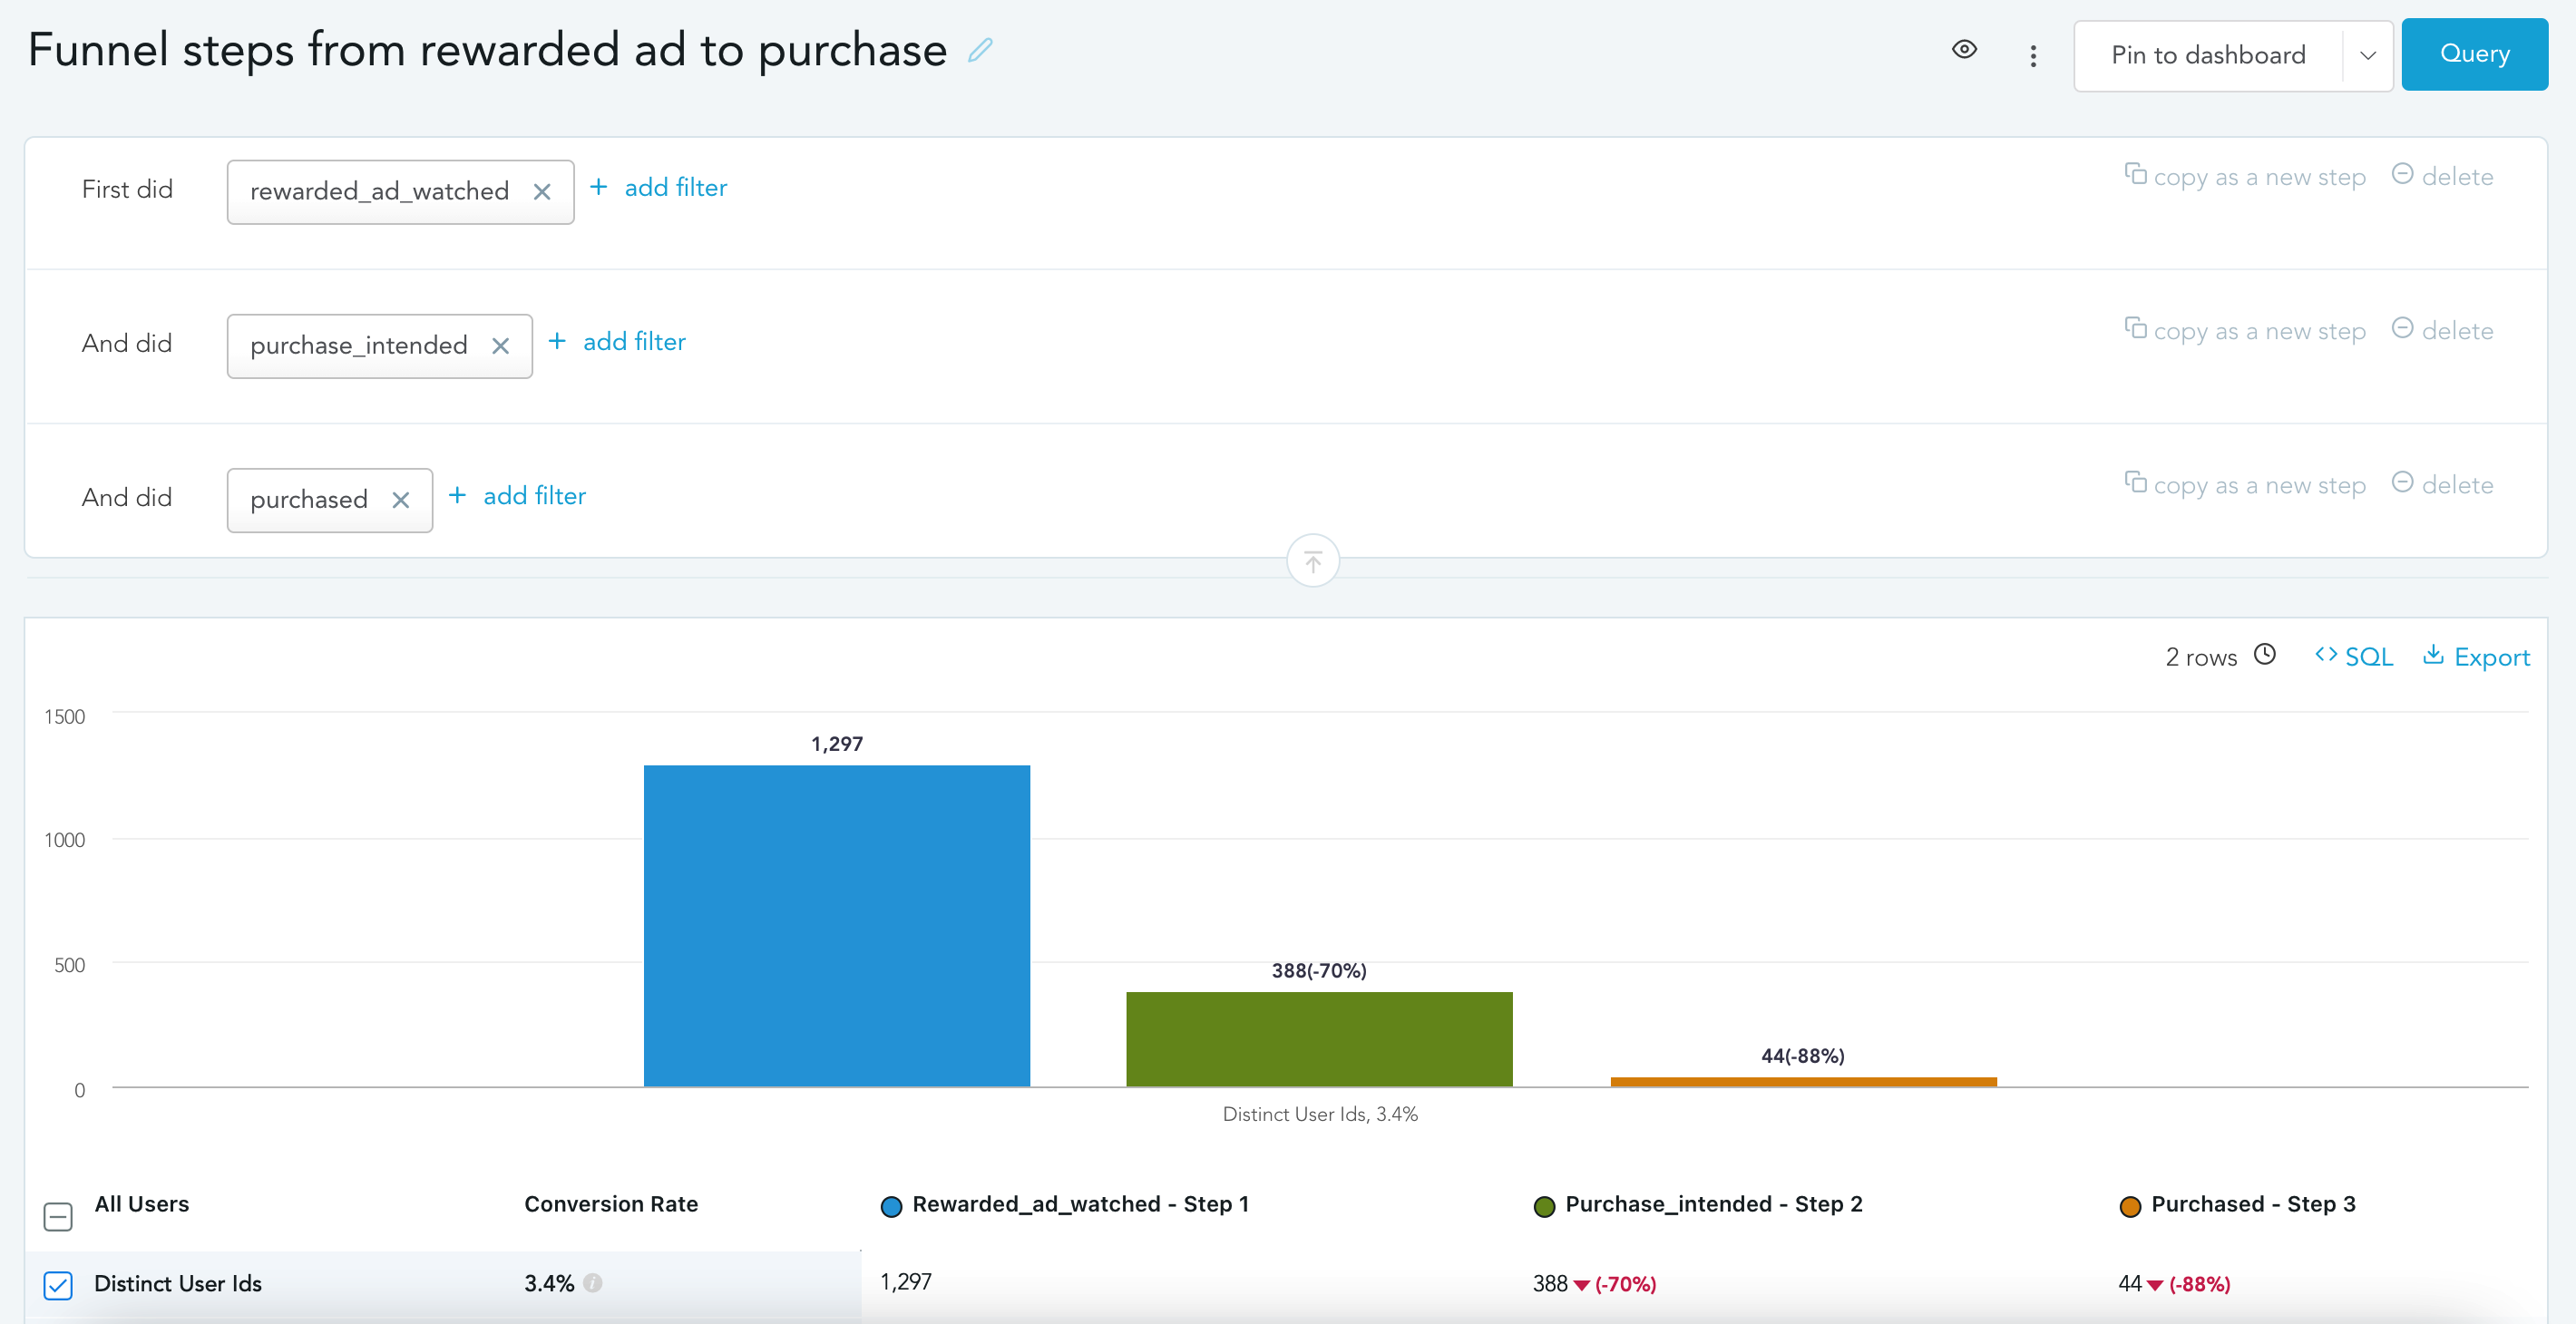Toggle the eye visibility icon in the header

point(1964,50)
